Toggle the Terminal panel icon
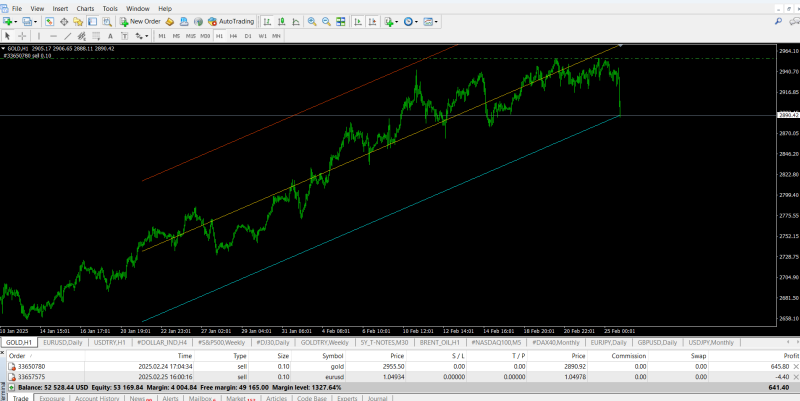This screenshot has width=800, height=401. click(92, 21)
